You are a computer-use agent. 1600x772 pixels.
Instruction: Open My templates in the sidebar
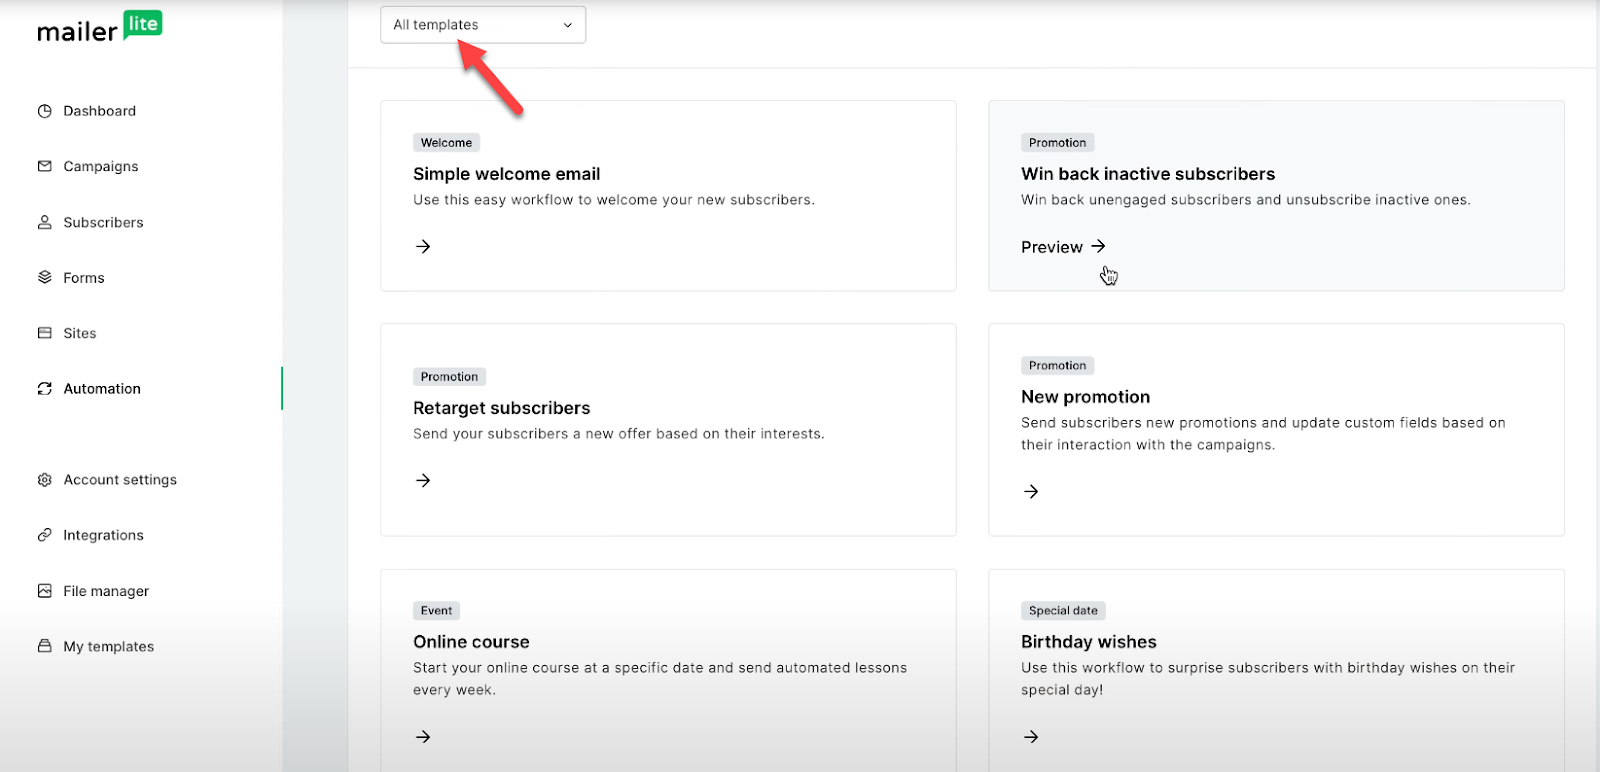pyautogui.click(x=108, y=647)
